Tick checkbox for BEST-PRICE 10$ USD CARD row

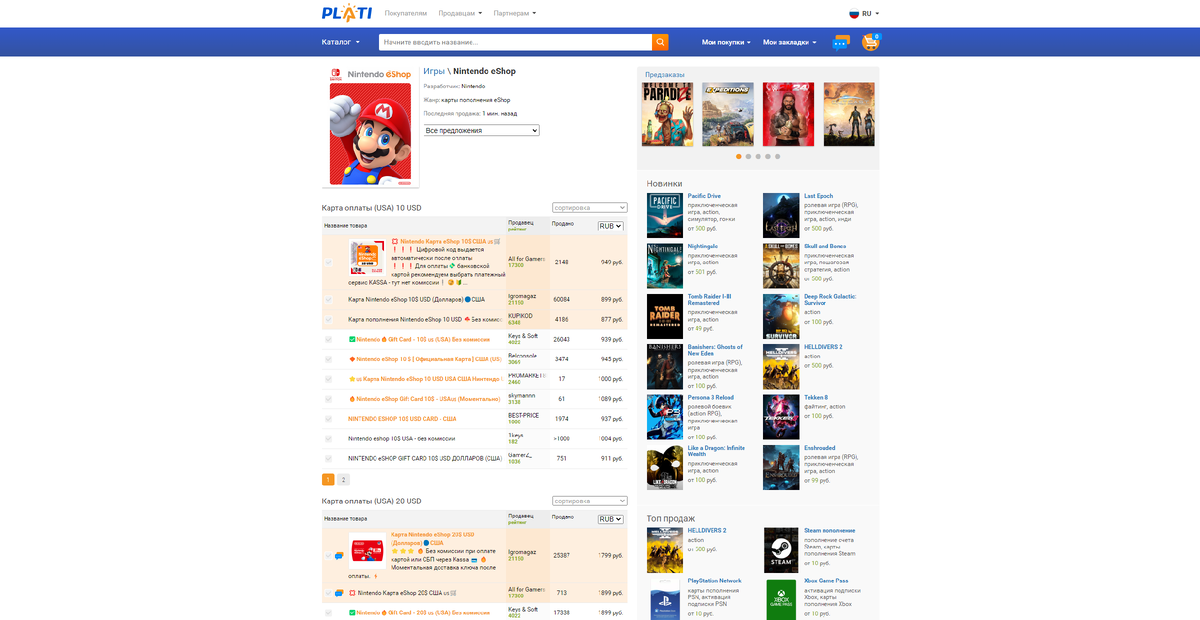pyautogui.click(x=328, y=419)
